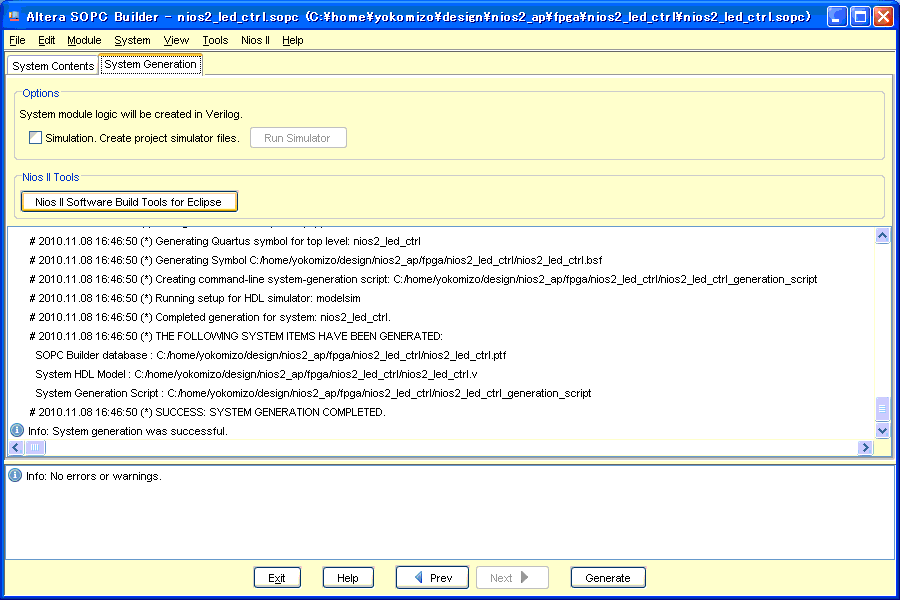Image resolution: width=900 pixels, height=600 pixels.
Task: Click the info icon beside 'System generation was successful'
Action: [17, 430]
